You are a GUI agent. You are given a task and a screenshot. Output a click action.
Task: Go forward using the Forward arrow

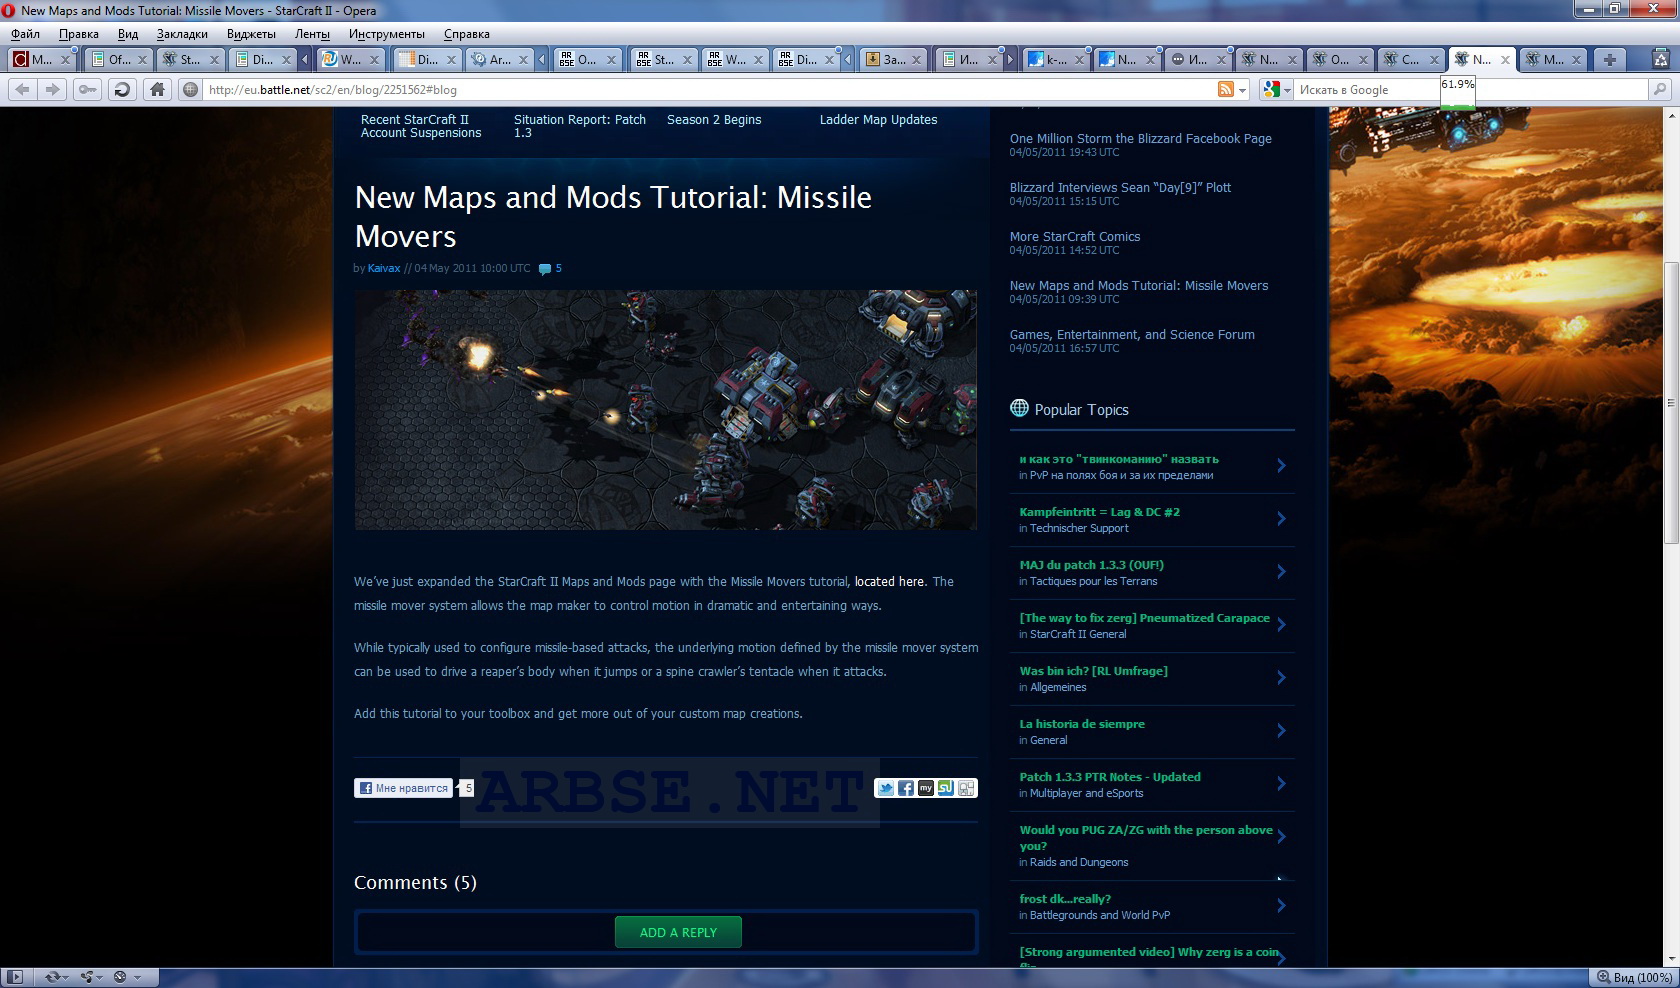pos(52,90)
